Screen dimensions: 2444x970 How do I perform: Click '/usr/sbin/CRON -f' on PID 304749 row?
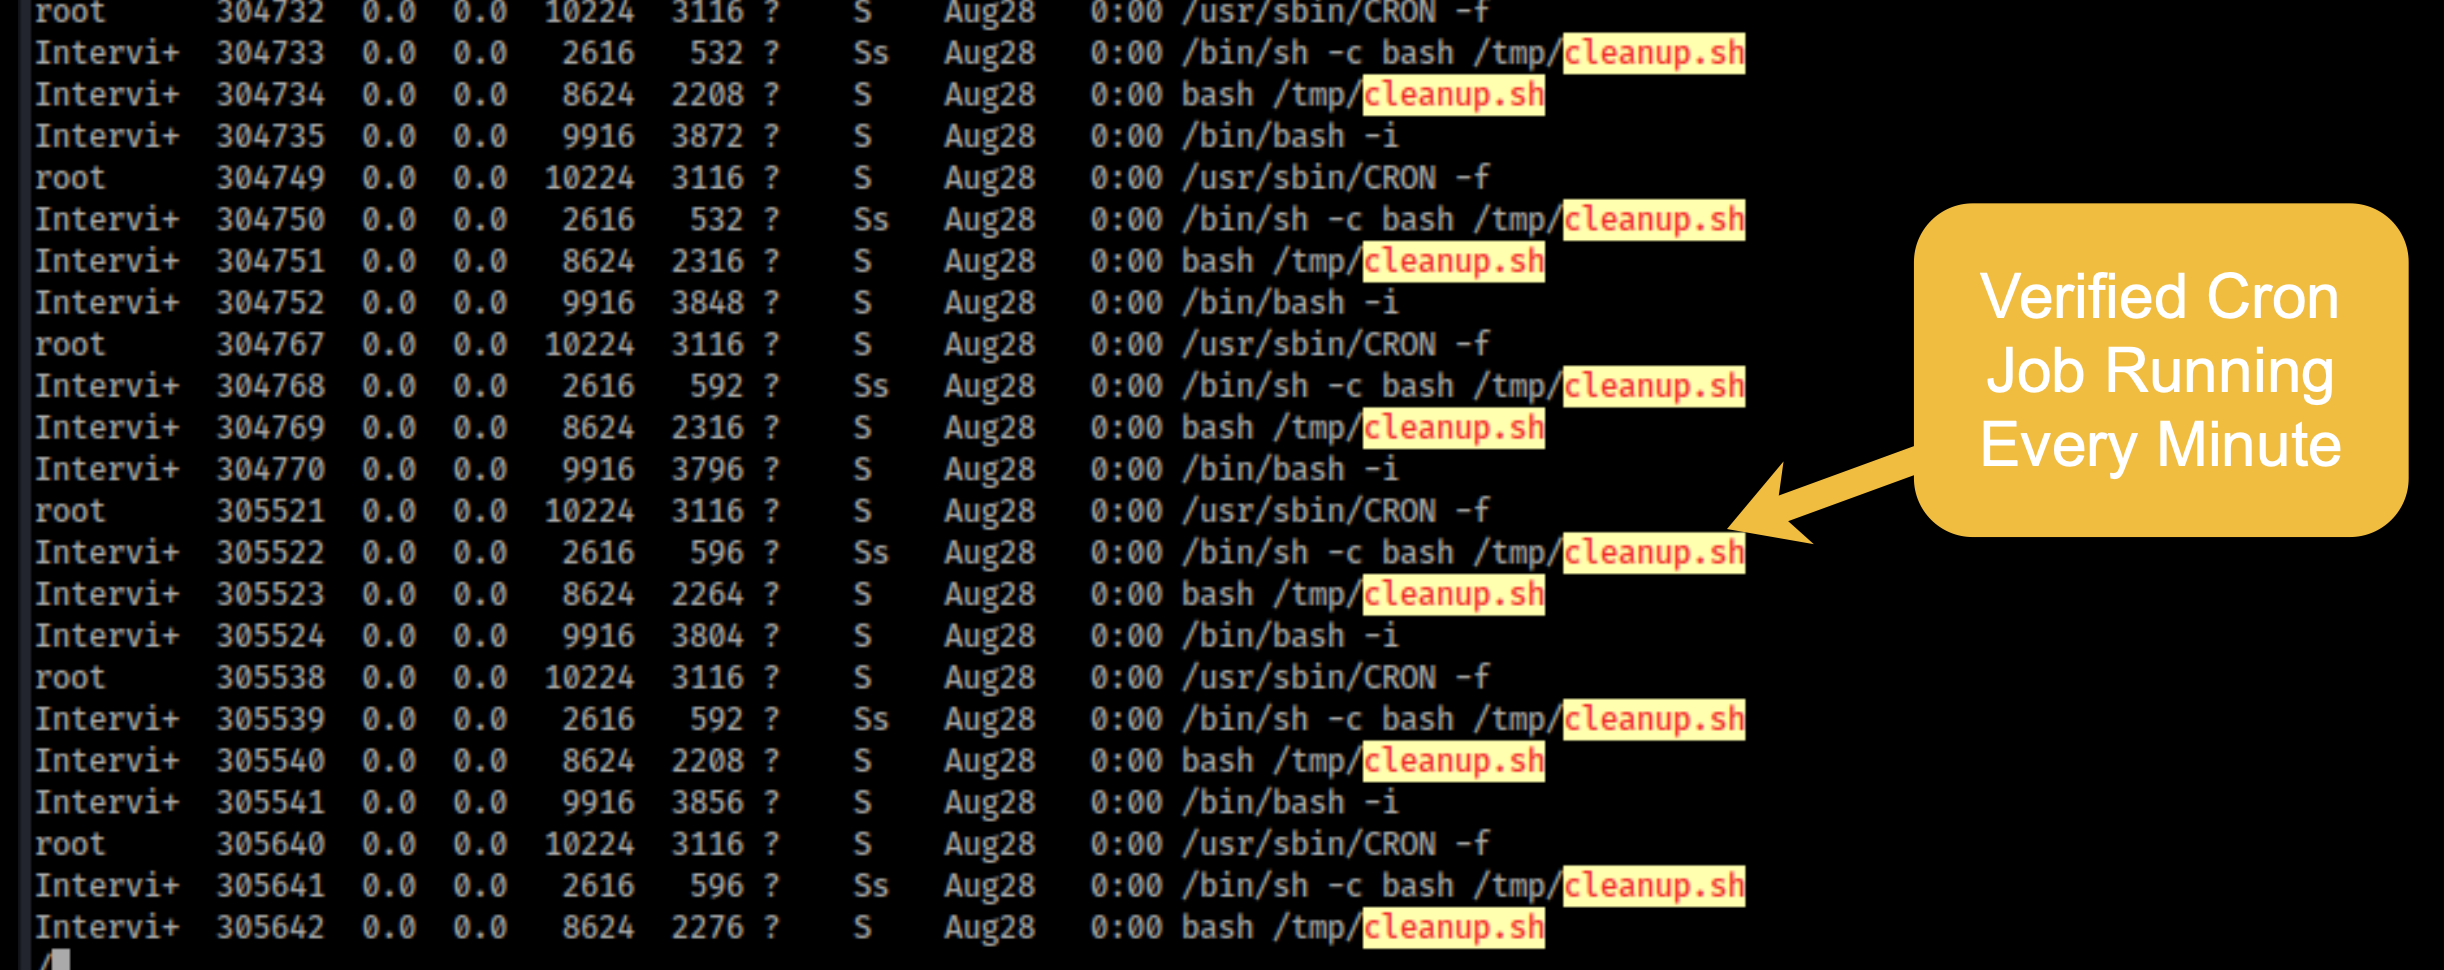[1335, 178]
